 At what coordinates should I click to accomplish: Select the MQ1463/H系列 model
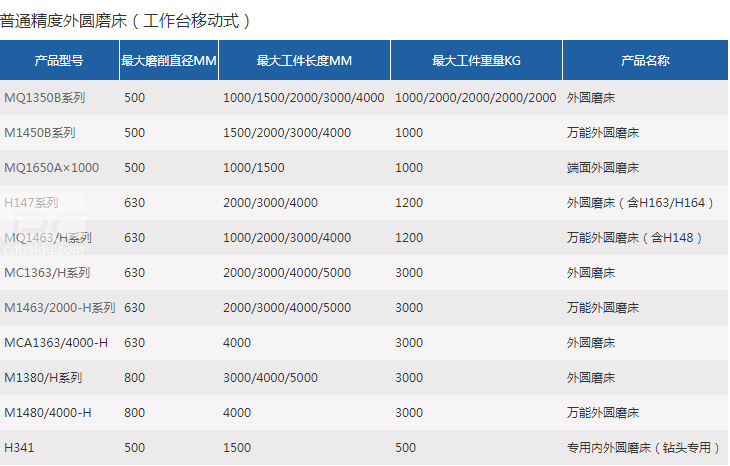[x=48, y=238]
